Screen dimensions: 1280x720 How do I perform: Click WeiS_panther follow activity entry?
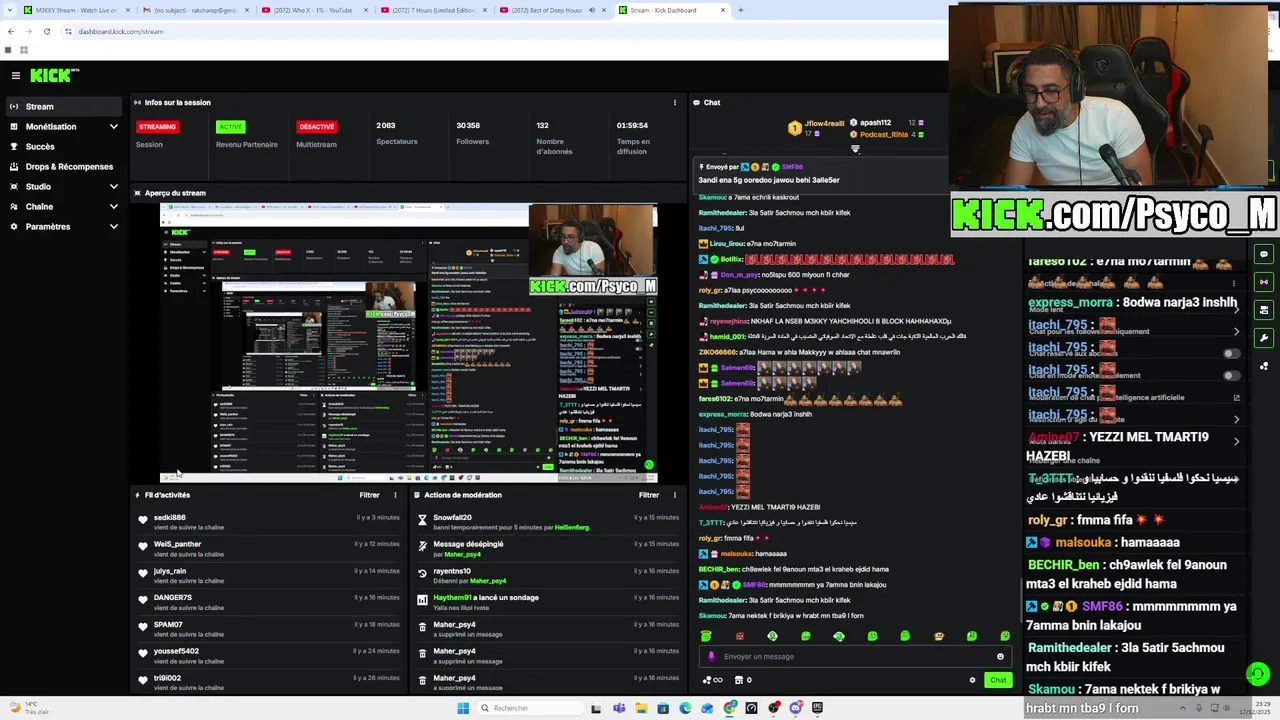(268, 549)
